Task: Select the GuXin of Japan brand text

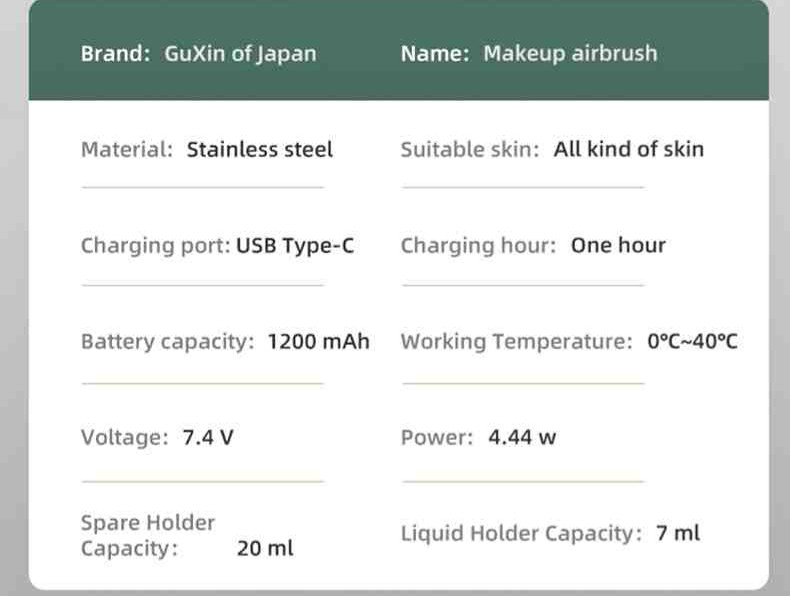Action: pos(240,54)
